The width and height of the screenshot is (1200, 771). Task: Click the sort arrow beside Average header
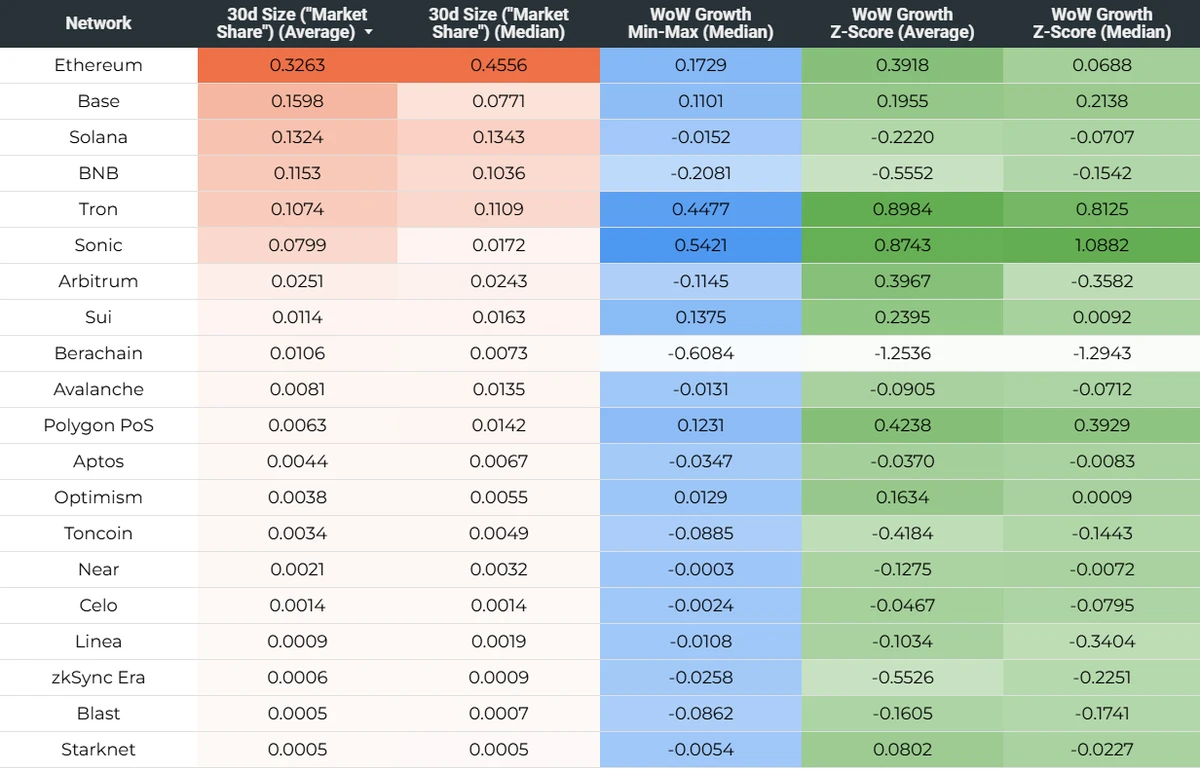tap(370, 33)
